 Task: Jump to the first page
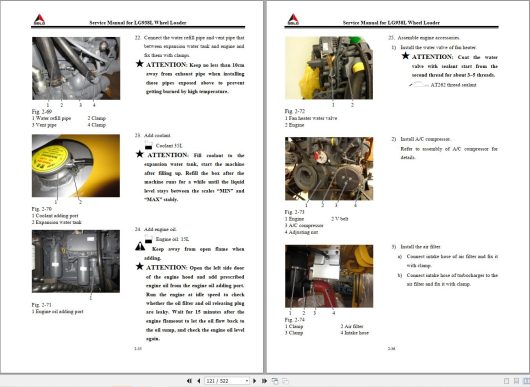pyautogui.click(x=189, y=381)
